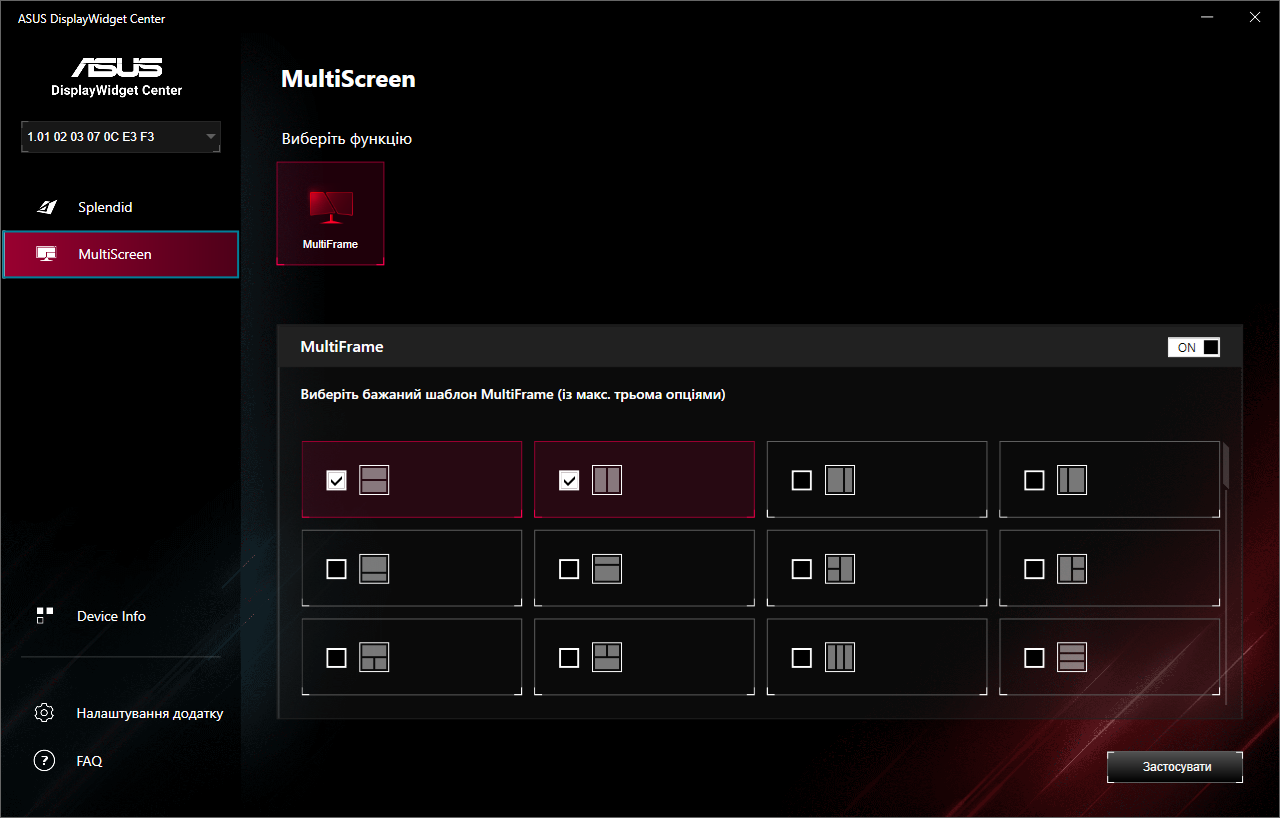Screen dimensions: 1280x818
Task: Check the three horizontal rows template box
Action: pyautogui.click(x=1034, y=658)
